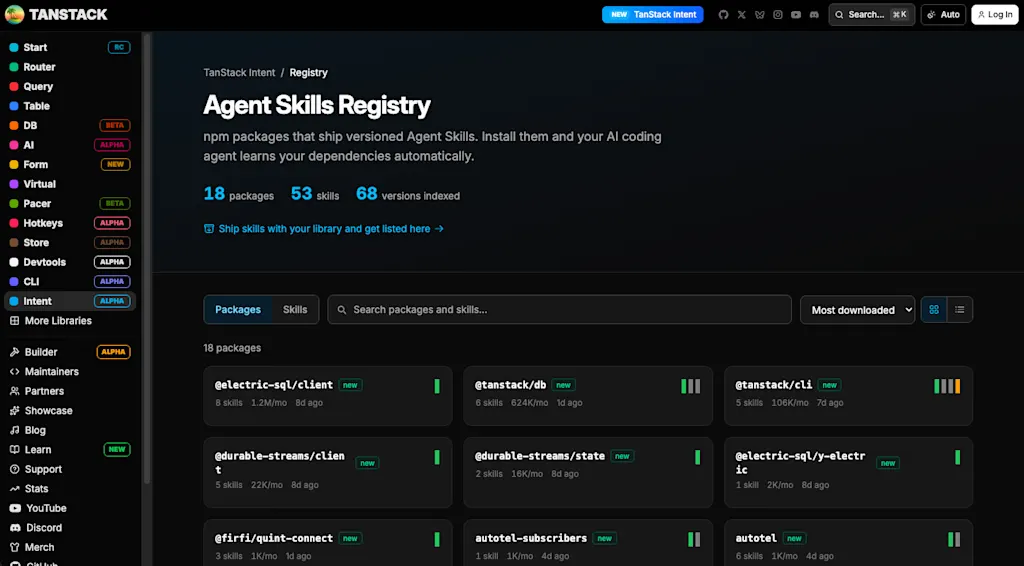1024x566 pixels.
Task: Select Intent in the sidebar
Action: (x=70, y=301)
